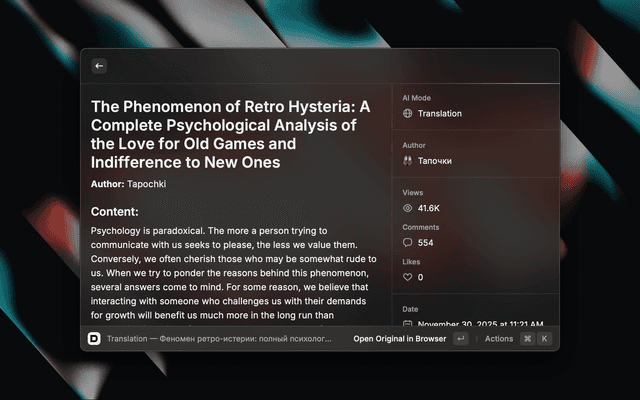Screen dimensions: 640x400
Task: Click the calendar icon under Date
Action: click(407, 324)
